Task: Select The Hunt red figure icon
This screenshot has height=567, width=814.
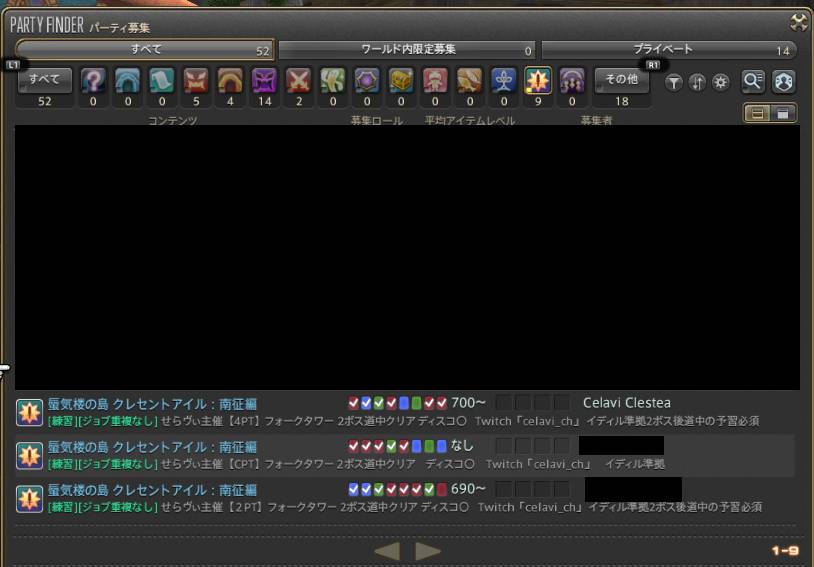Action: pos(435,80)
